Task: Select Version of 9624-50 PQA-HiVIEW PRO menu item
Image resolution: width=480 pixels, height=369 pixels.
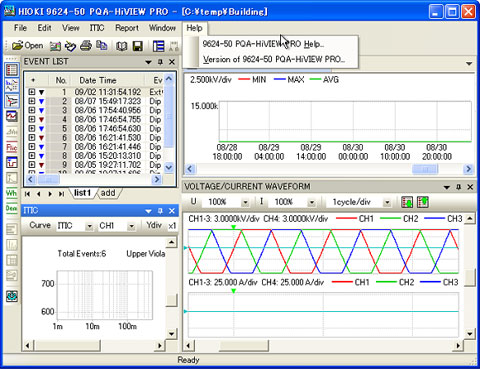Action: (x=274, y=59)
